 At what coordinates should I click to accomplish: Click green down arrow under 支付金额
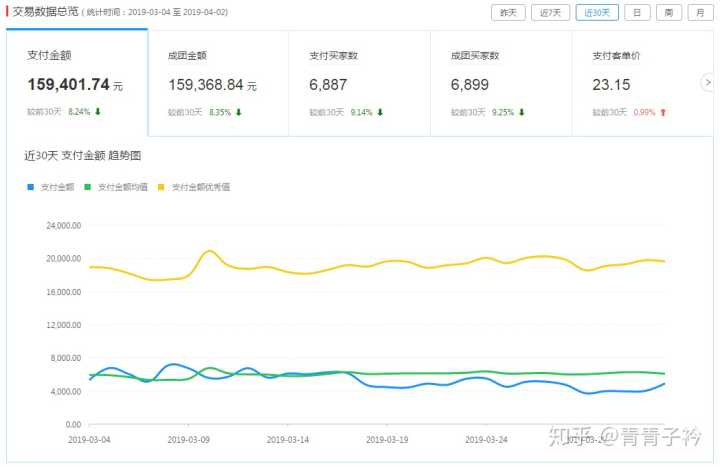point(98,112)
